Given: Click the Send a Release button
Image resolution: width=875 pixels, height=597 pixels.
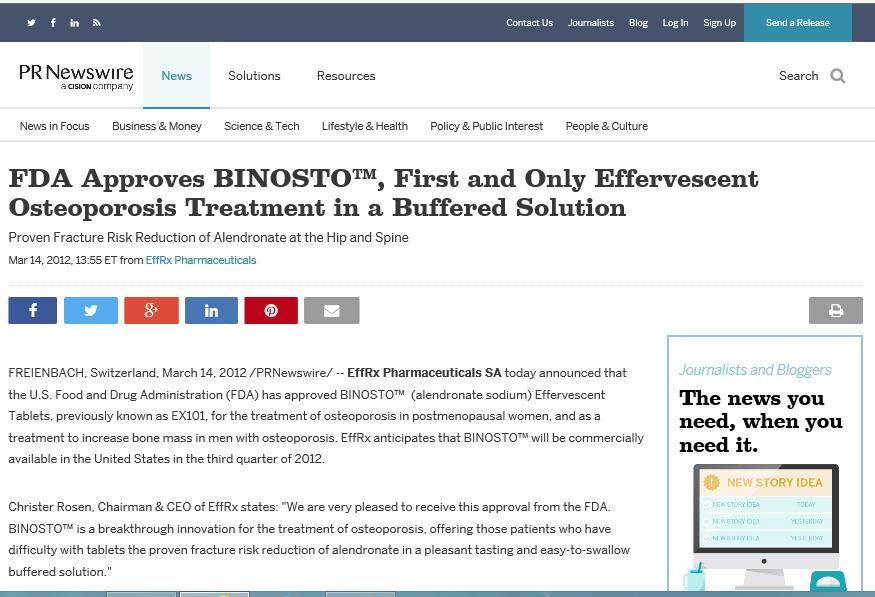Looking at the screenshot, I should coord(797,23).
